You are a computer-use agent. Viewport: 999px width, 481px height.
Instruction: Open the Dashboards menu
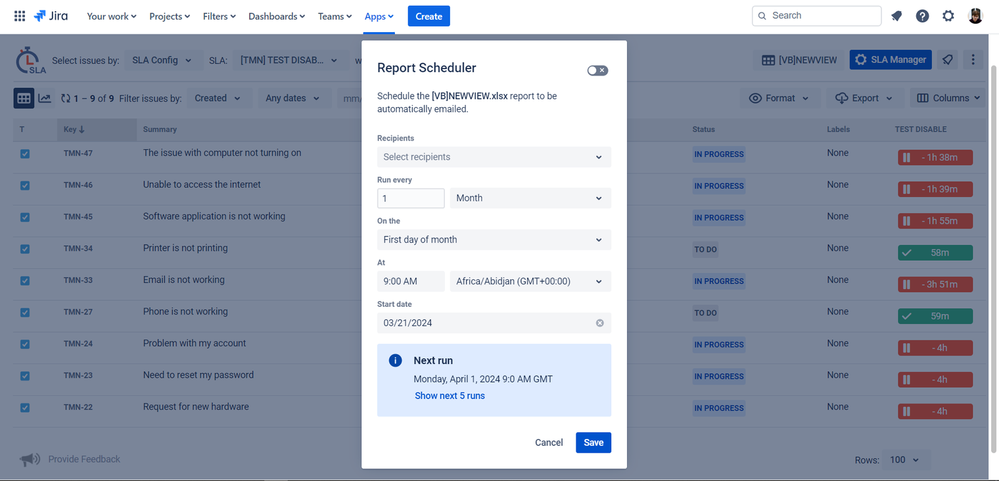point(277,17)
